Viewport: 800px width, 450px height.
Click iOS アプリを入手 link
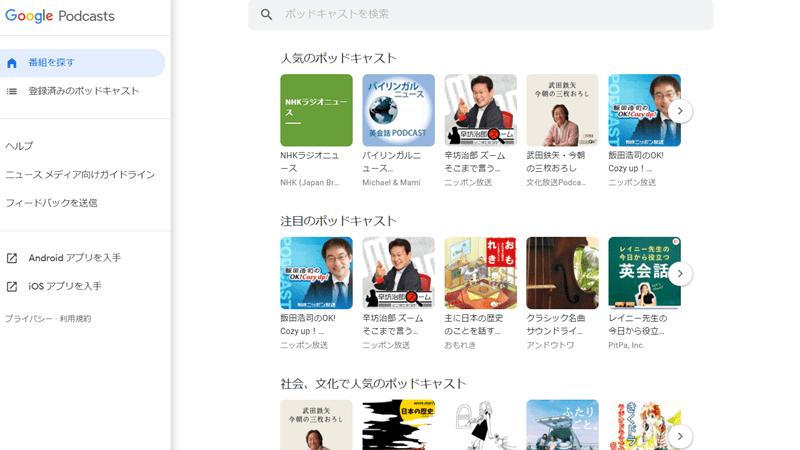tap(65, 286)
